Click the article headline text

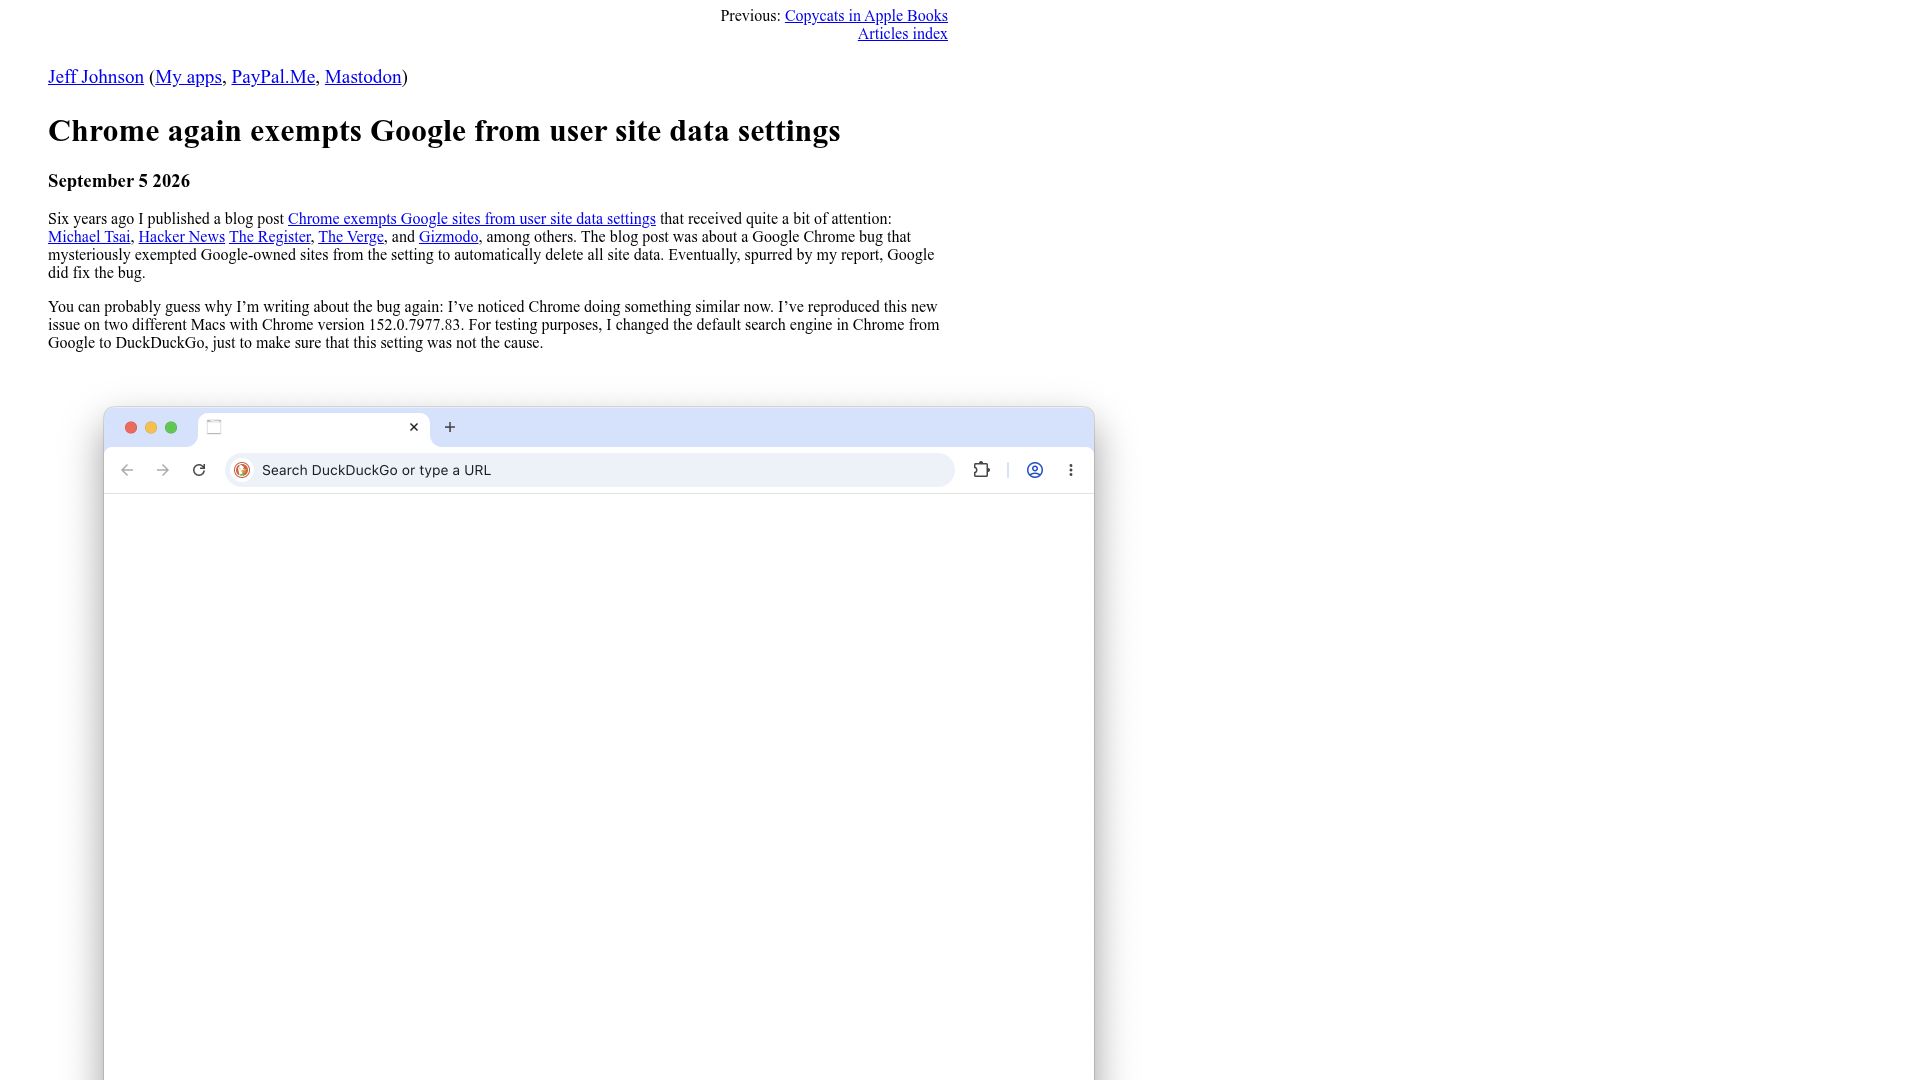pos(444,131)
